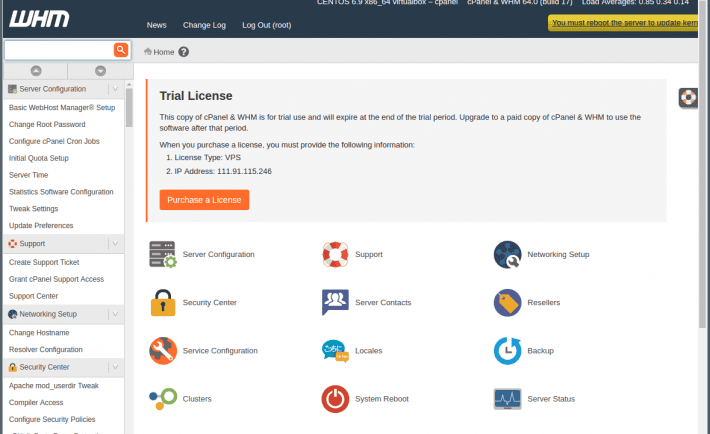Open the help question mark beside Home
710x434 pixels.
183,52
